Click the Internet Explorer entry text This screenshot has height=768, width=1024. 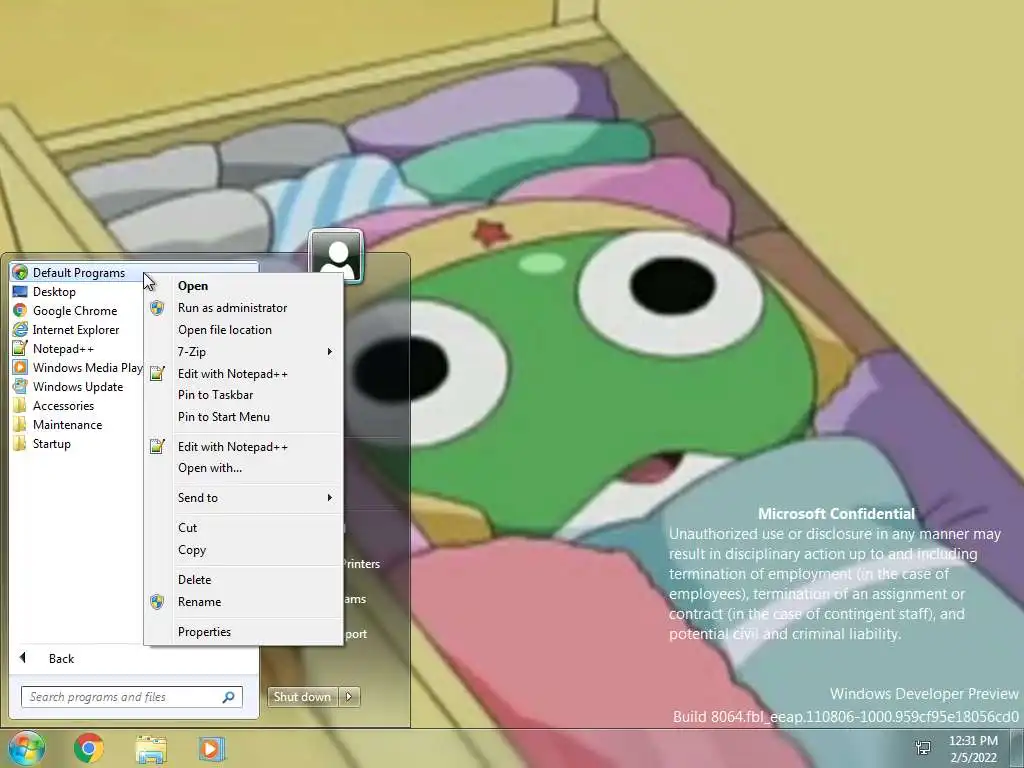pyautogui.click(x=76, y=330)
